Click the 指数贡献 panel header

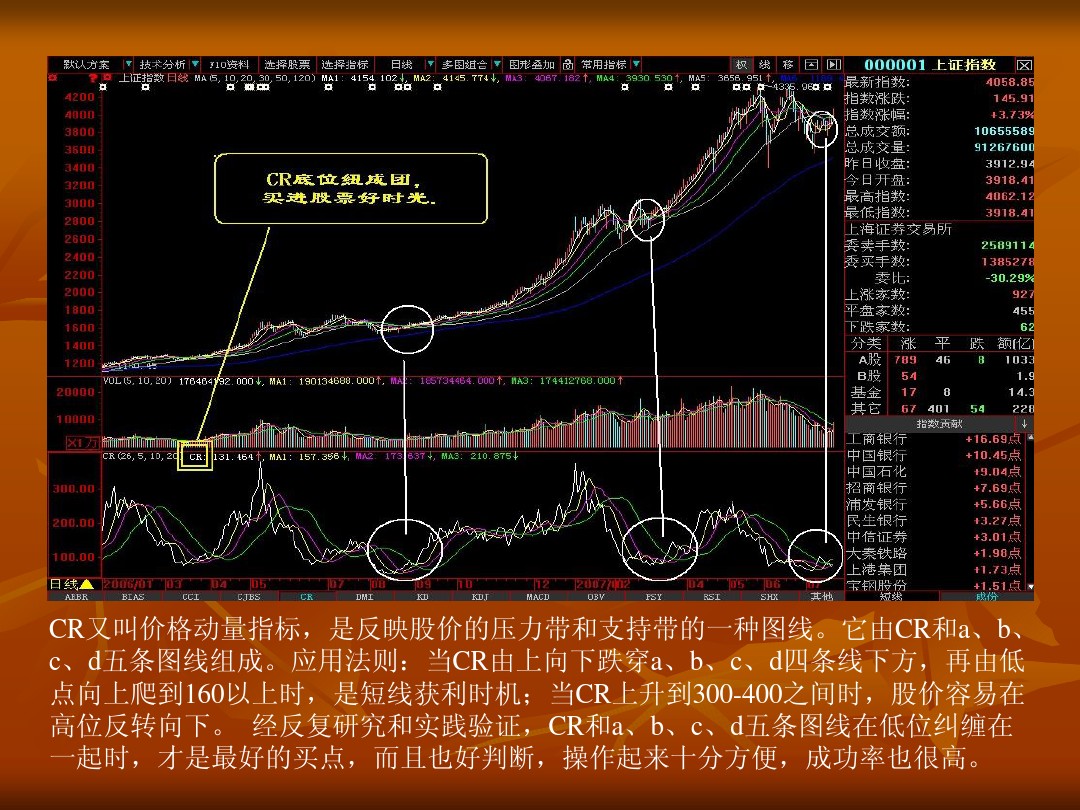tap(939, 424)
